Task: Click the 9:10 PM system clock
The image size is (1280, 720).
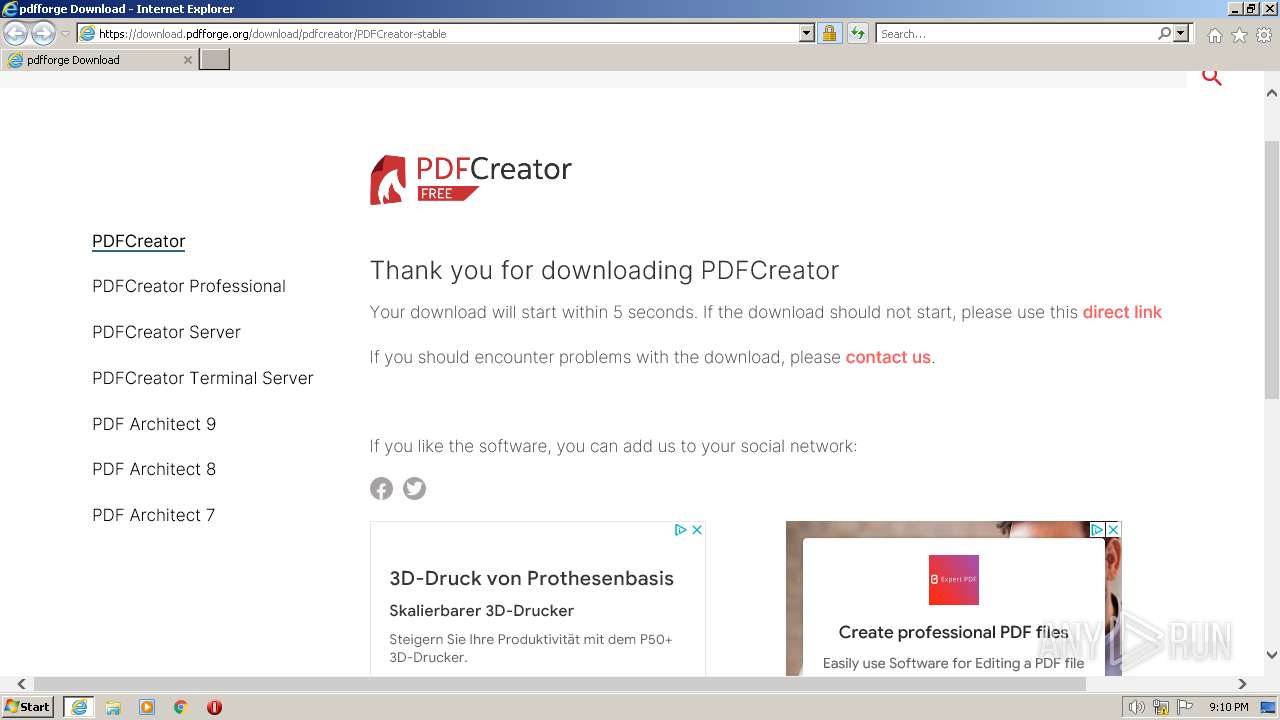Action: tap(1229, 707)
